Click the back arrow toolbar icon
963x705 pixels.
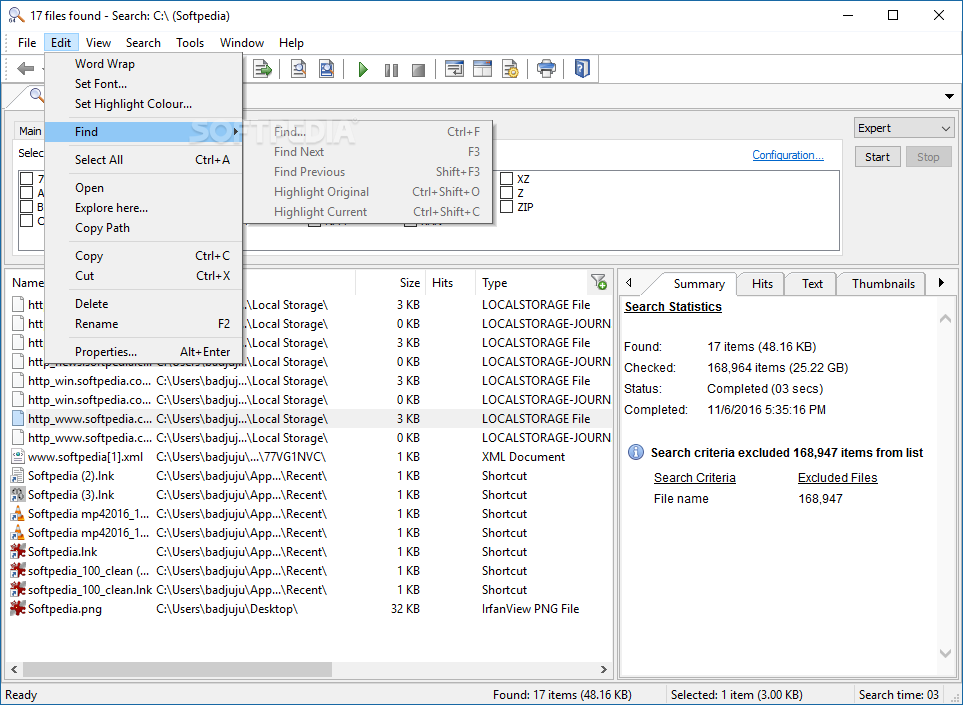point(26,69)
